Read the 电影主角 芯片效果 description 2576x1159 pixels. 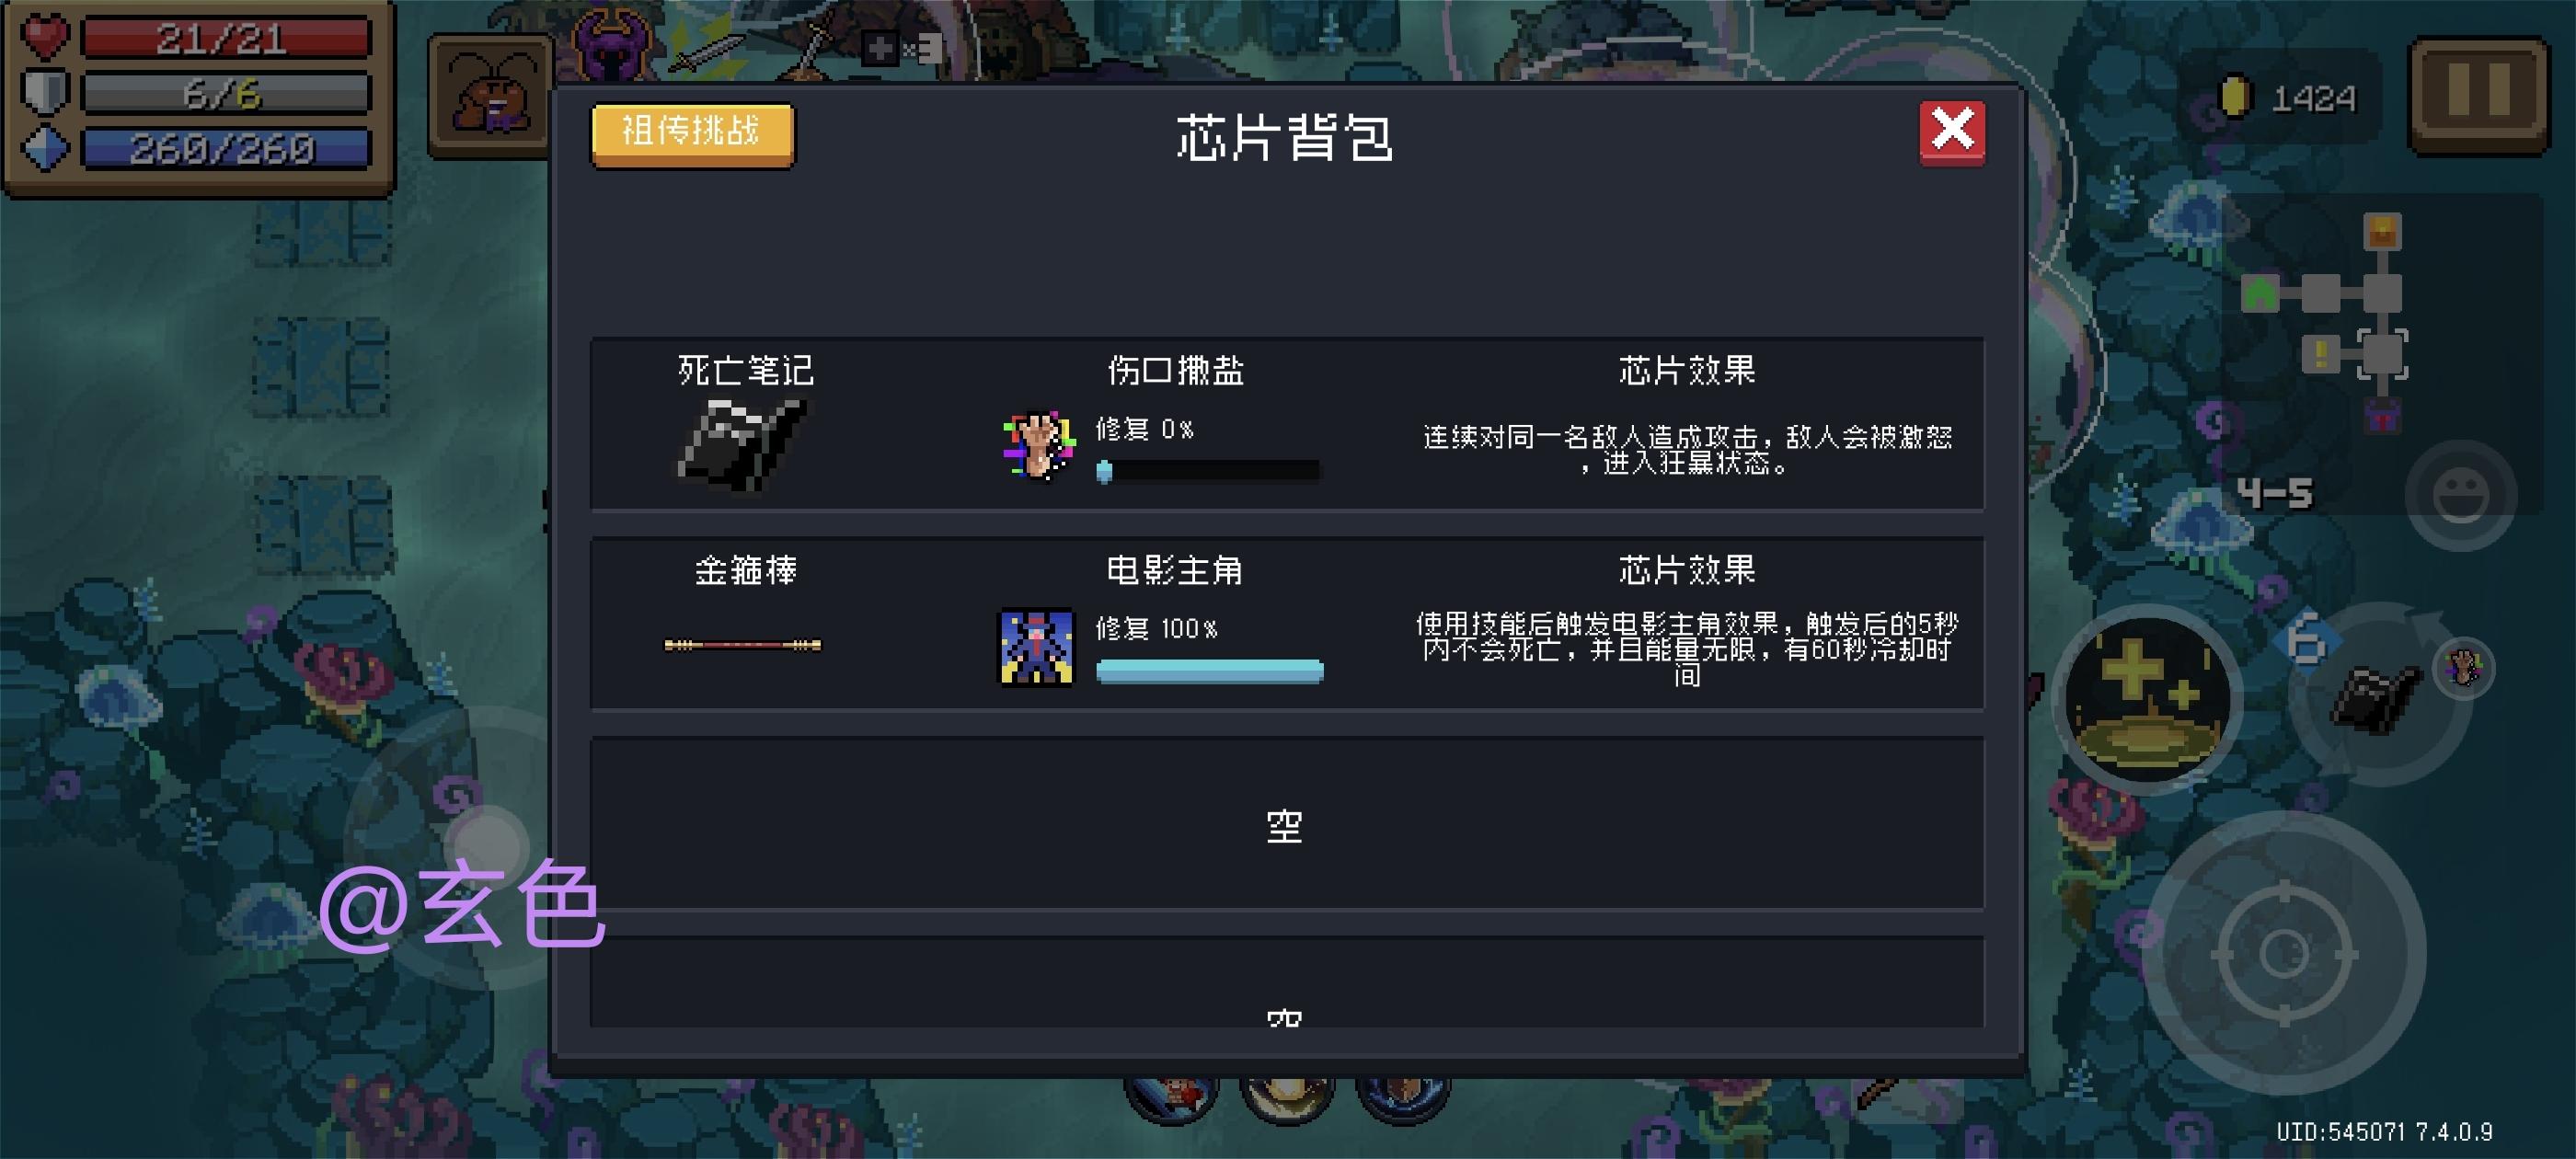(1686, 648)
